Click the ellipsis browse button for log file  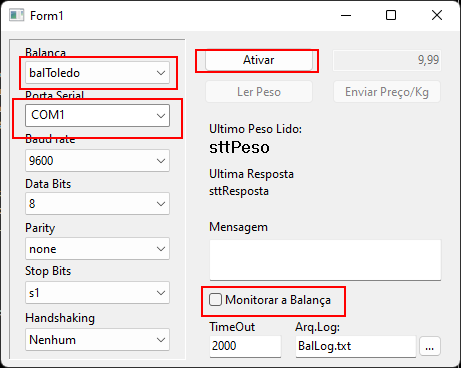pyautogui.click(x=430, y=346)
